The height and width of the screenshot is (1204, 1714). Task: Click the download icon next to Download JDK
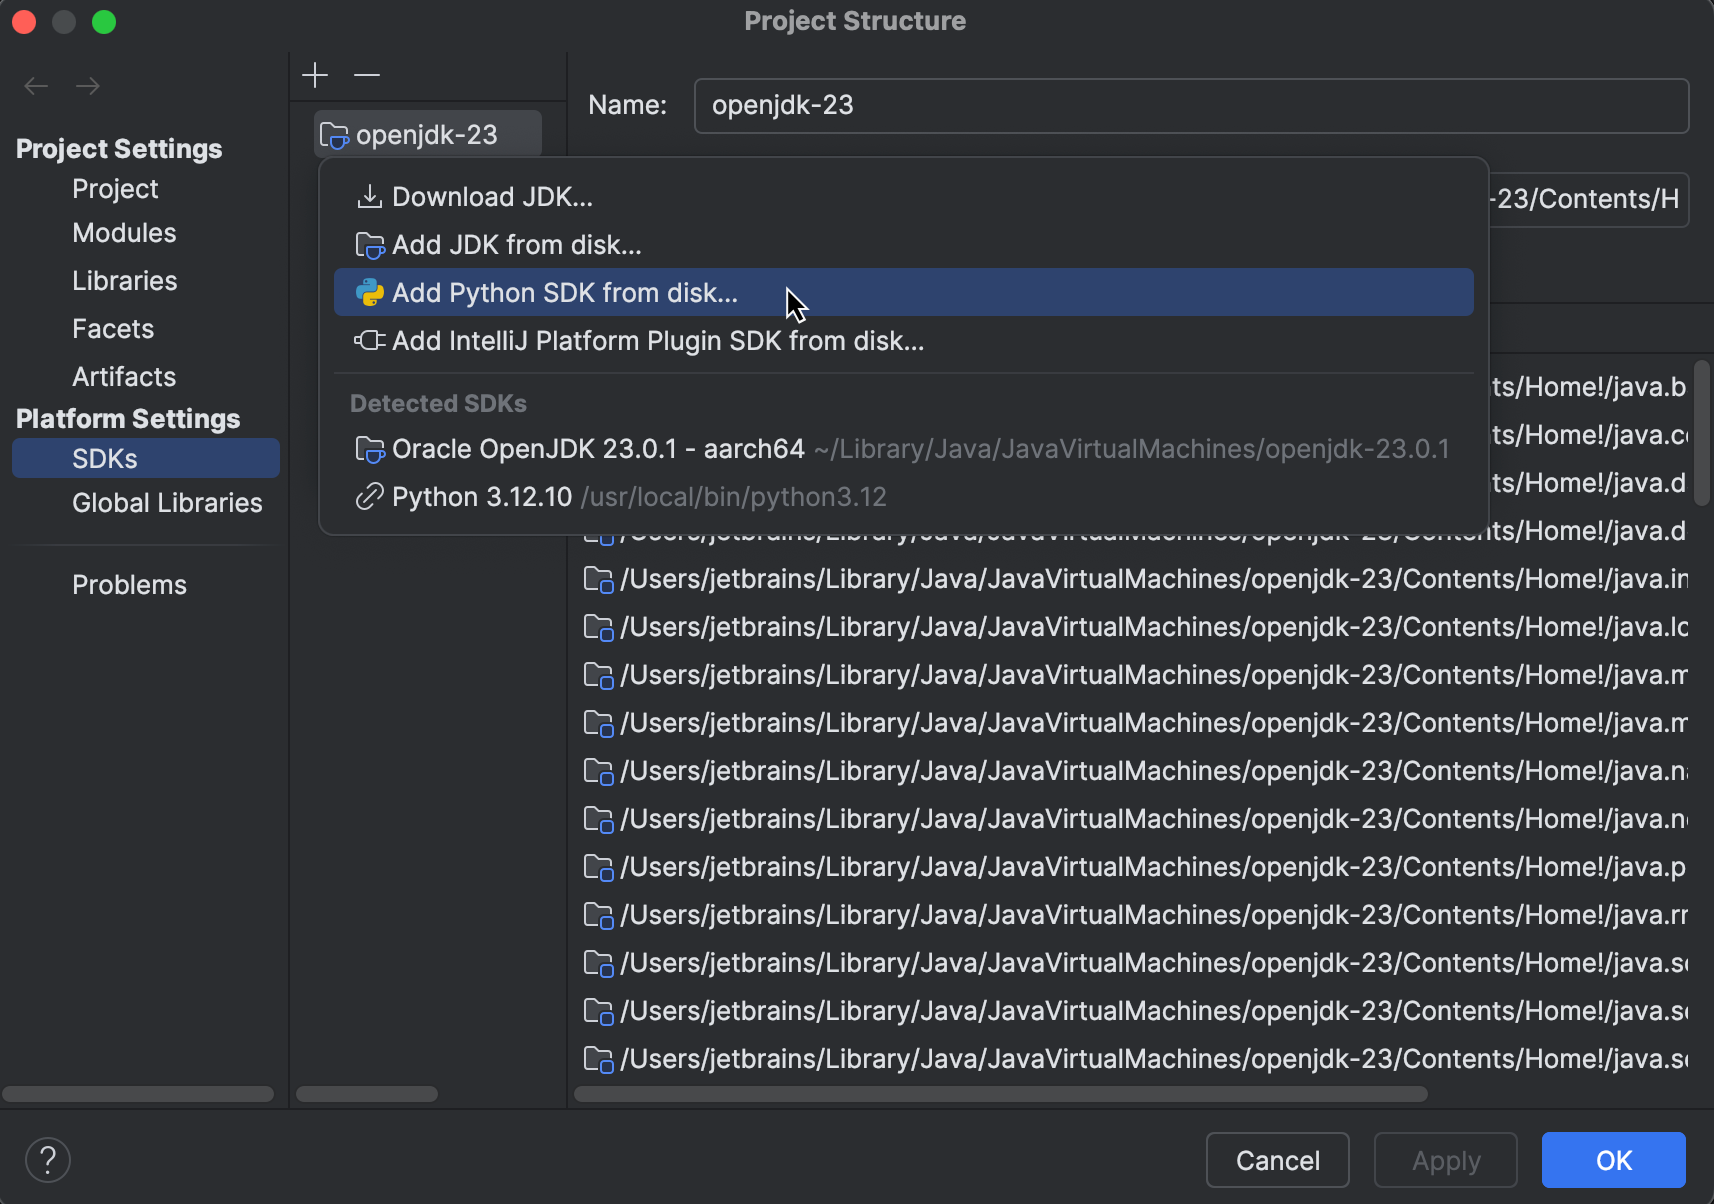[370, 196]
